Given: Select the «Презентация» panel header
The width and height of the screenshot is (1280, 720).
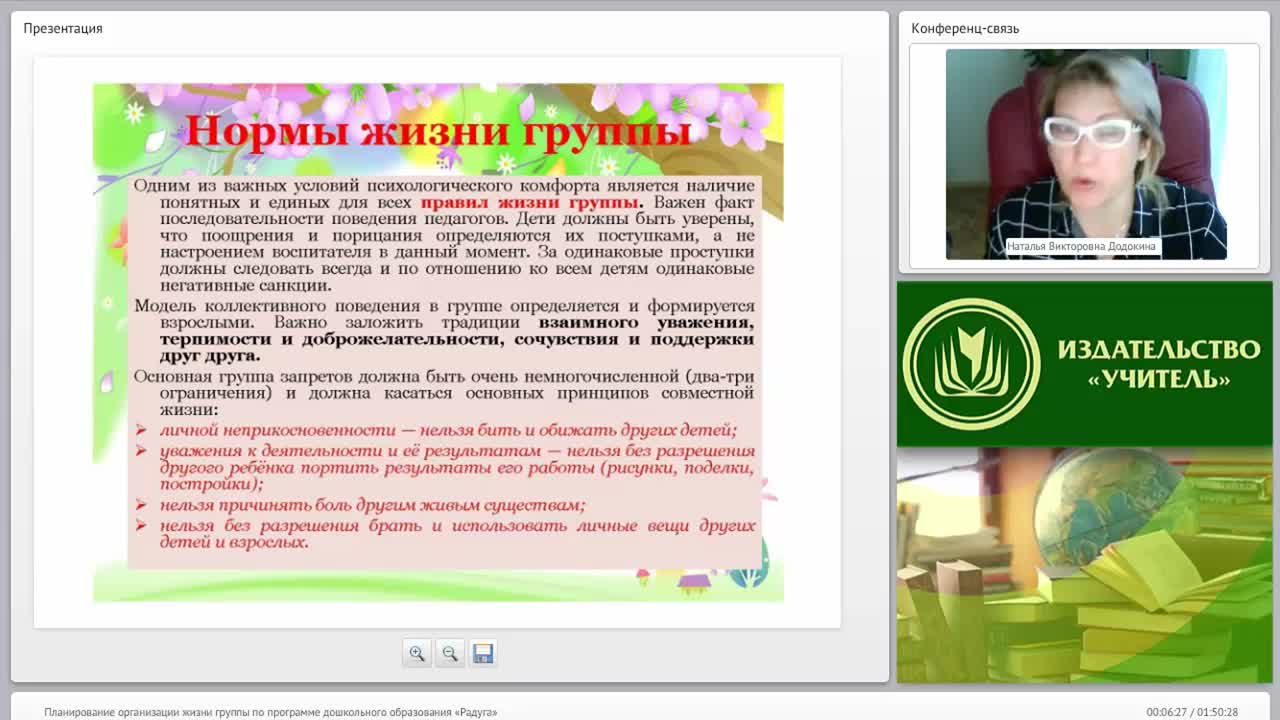Looking at the screenshot, I should [x=63, y=28].
